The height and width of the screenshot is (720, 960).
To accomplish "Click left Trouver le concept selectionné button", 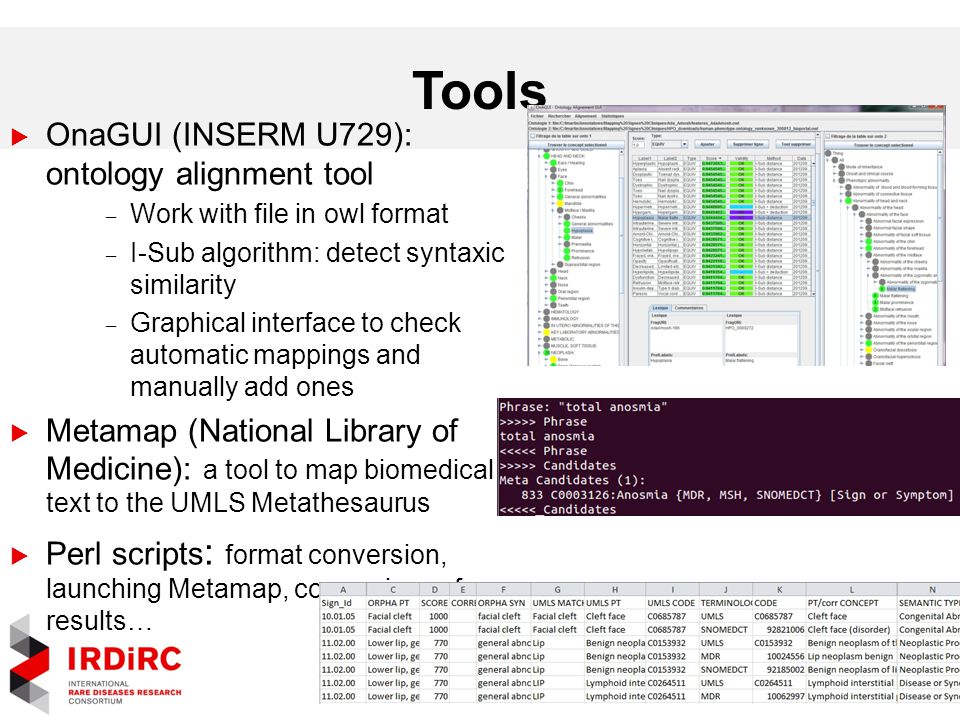I will click(577, 145).
